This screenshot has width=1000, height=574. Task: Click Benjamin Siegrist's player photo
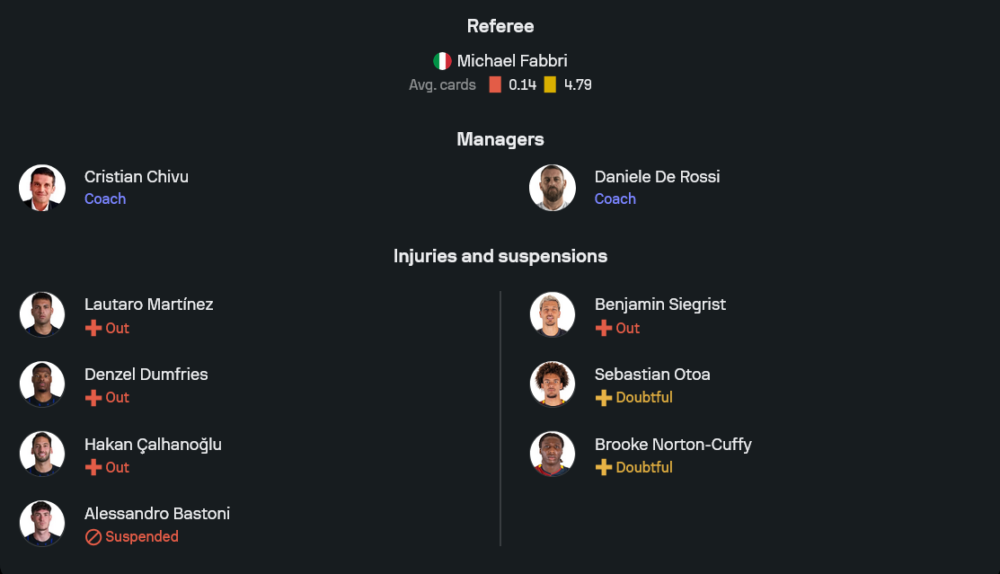[x=552, y=315]
